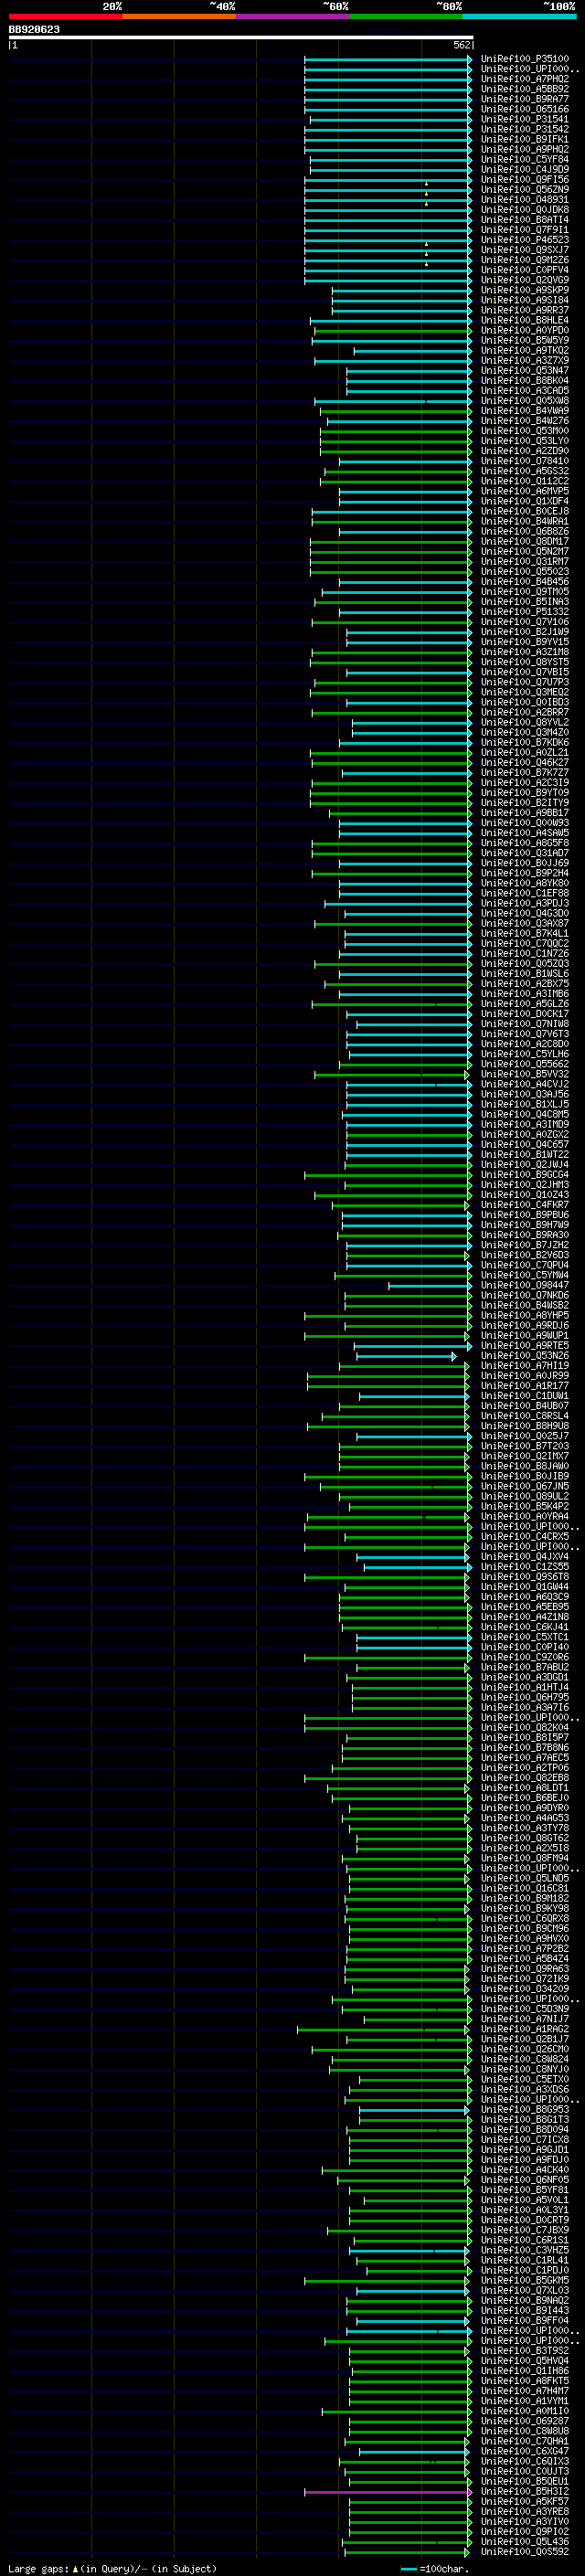
Task: Open hit UniRef100_Q7NIW8
Action: click(524, 1023)
